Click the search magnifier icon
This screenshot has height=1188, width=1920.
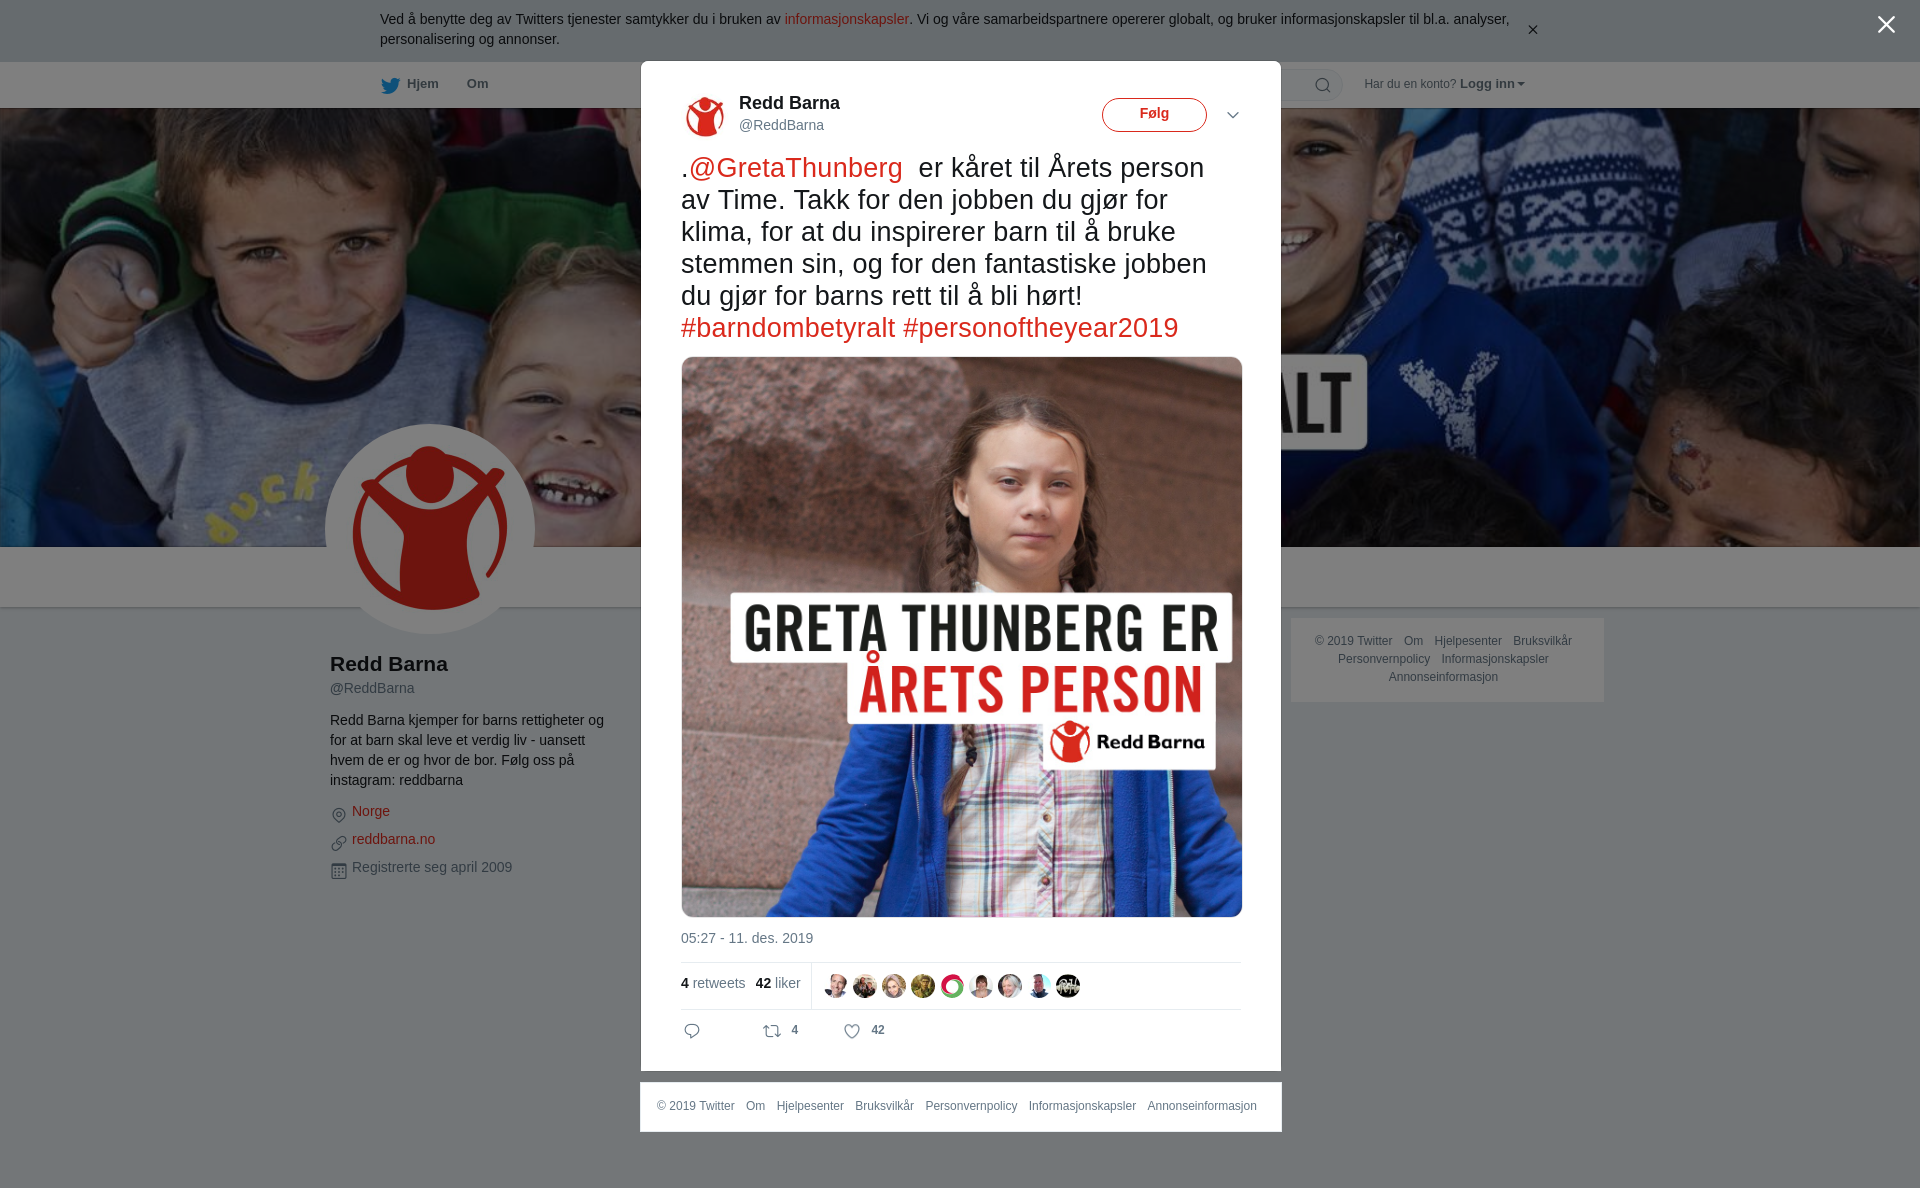tap(1323, 85)
